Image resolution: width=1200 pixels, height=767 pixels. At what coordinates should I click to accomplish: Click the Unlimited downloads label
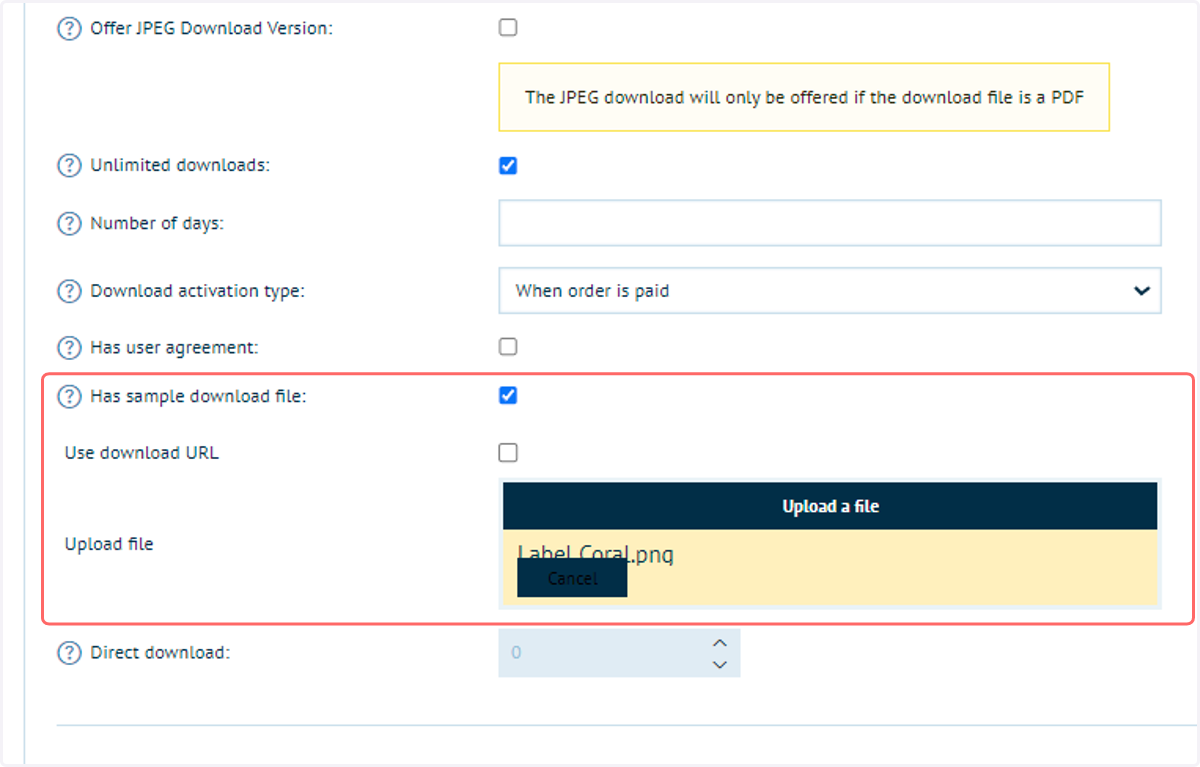pyautogui.click(x=180, y=166)
